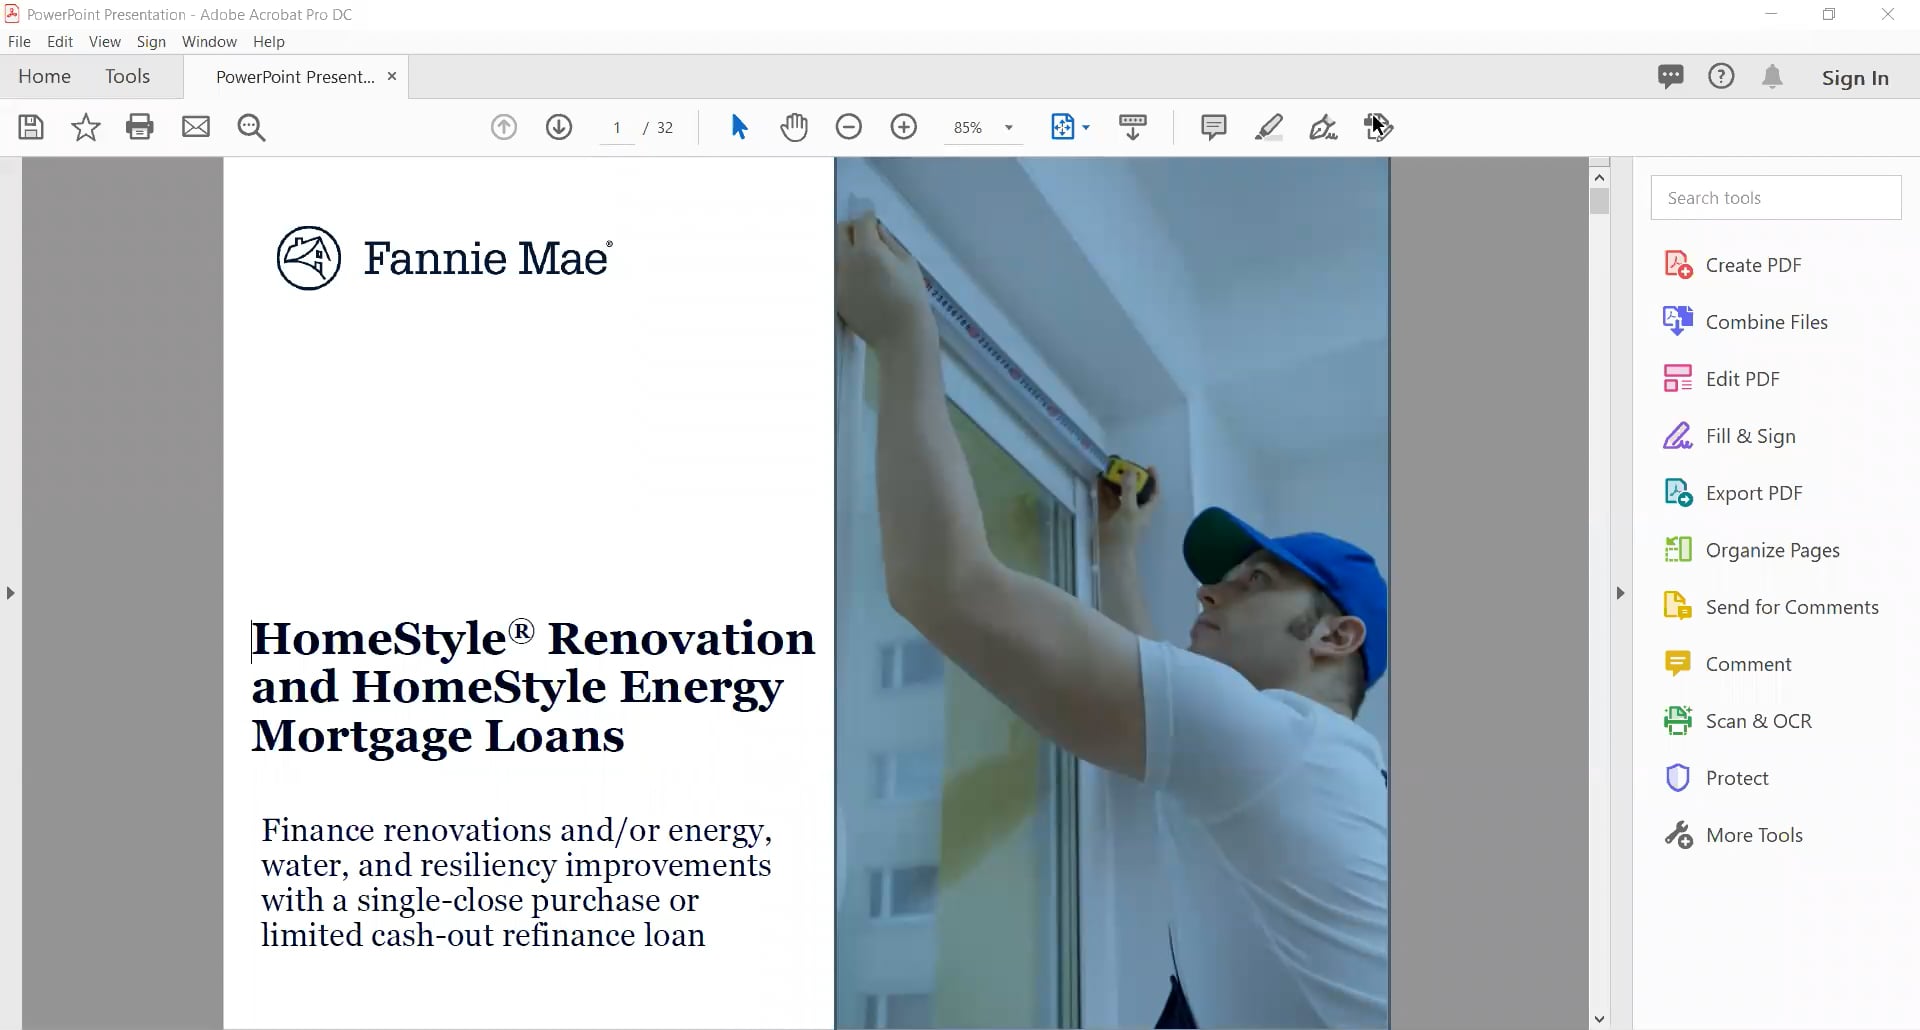Open the View menu
This screenshot has height=1030, width=1920.
(x=104, y=41)
